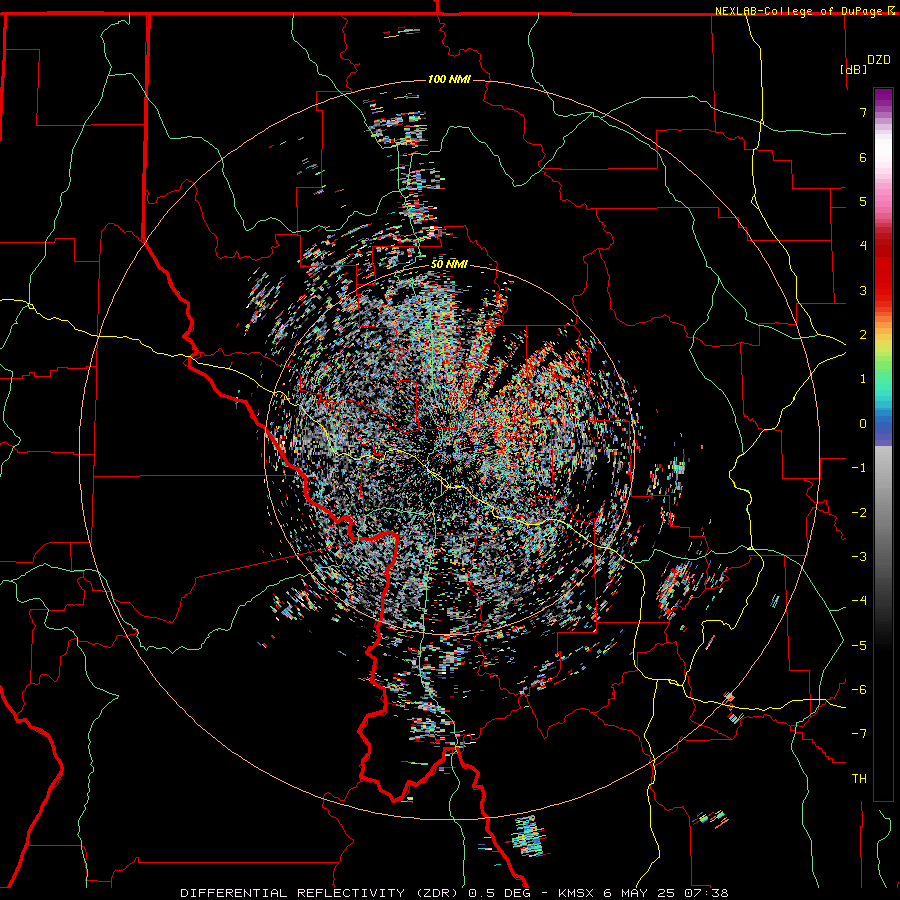Click the DIFFERENTIAL REFLECTIVITY (ZDR) caption text
Screen dimensions: 900x900
coord(321,893)
